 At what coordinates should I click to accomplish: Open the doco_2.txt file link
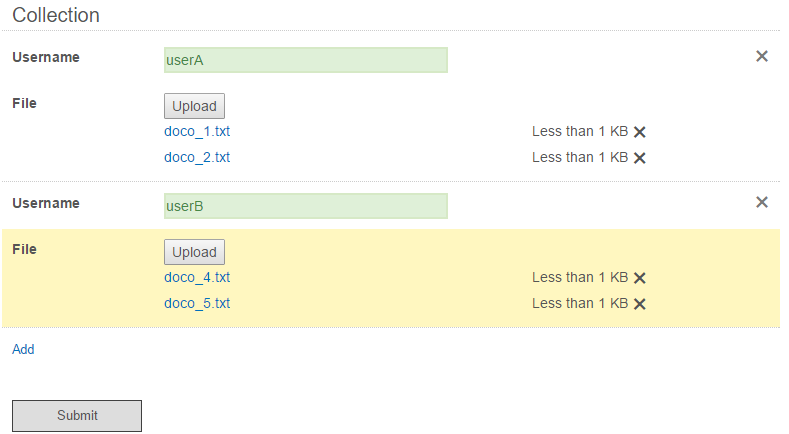tap(197, 157)
